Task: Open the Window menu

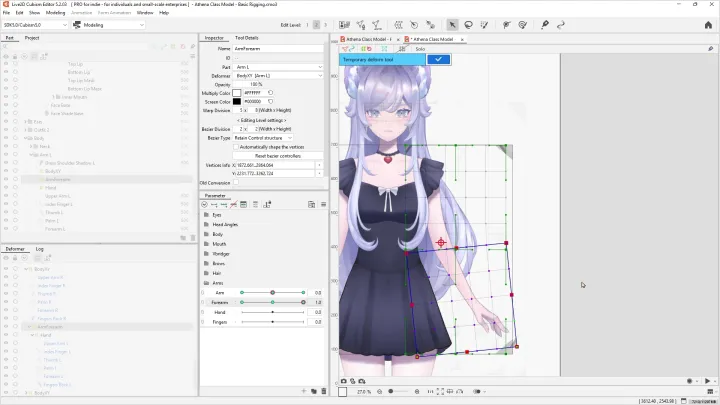Action: pyautogui.click(x=145, y=12)
